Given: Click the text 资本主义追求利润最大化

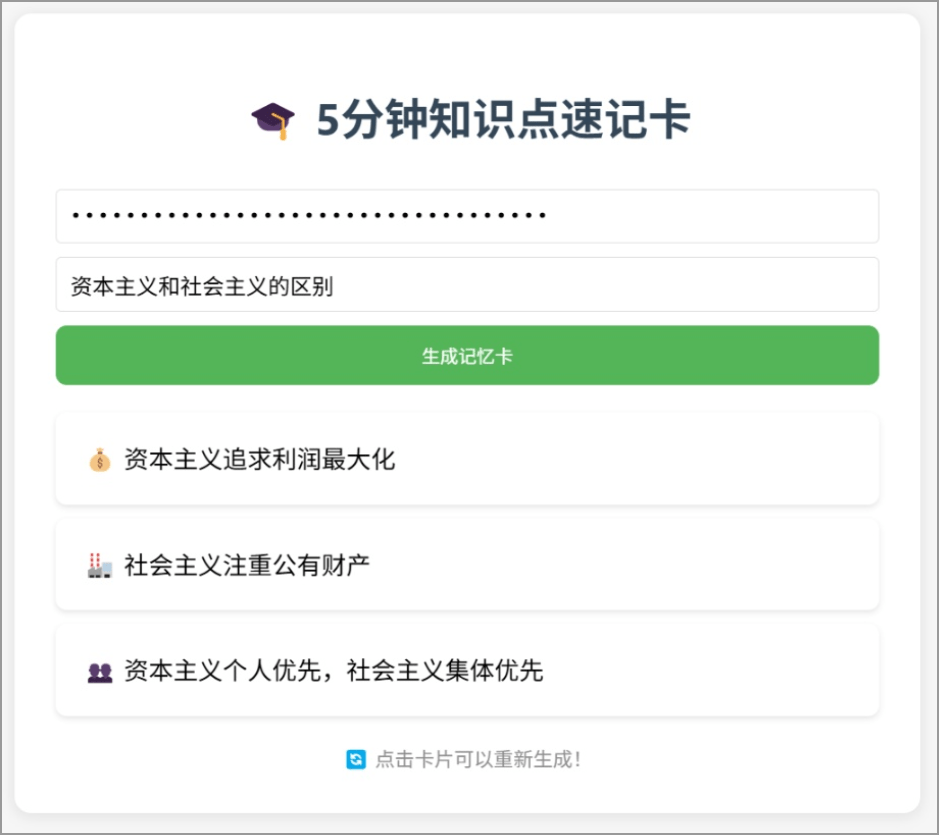Looking at the screenshot, I should (x=259, y=460).
